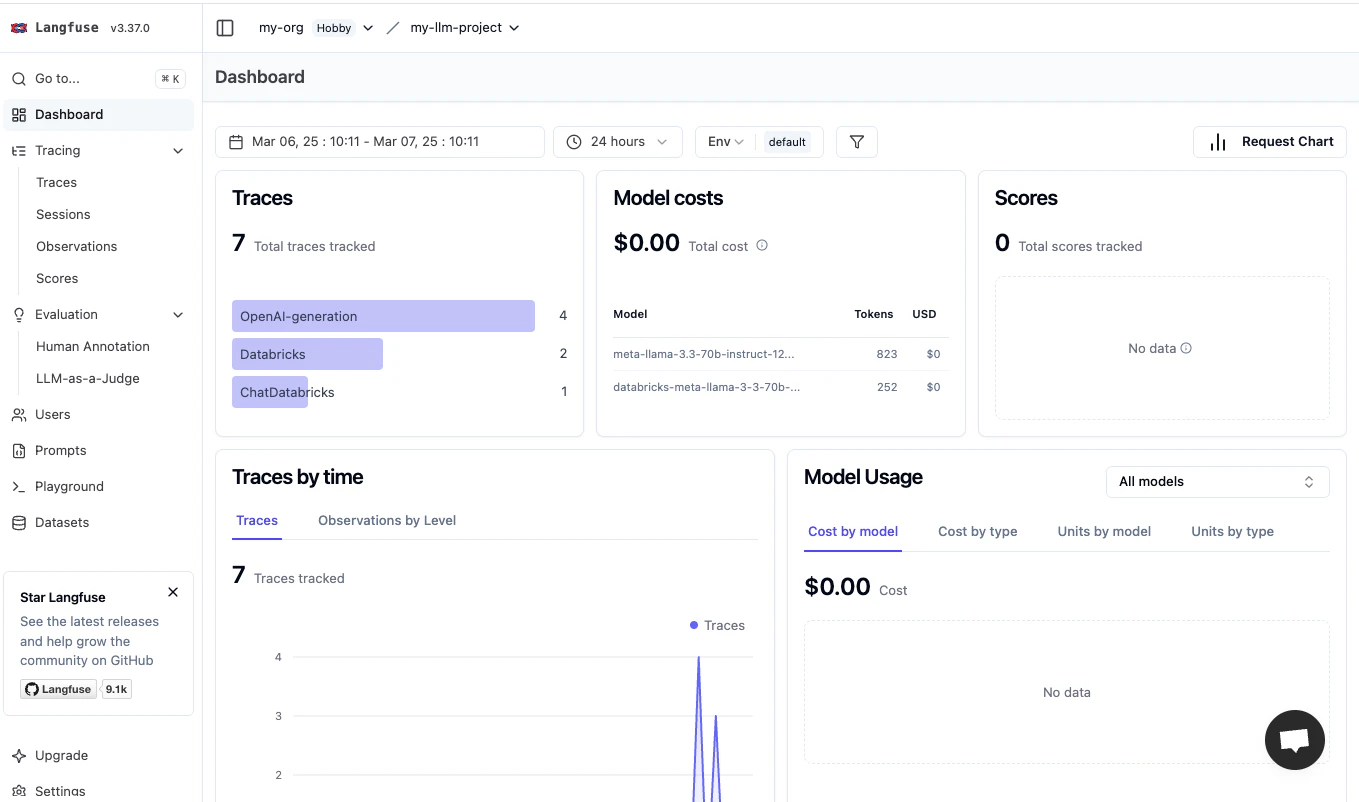Screen dimensions: 1359x802
Task: Open the filter funnel icon button
Action: pos(857,142)
